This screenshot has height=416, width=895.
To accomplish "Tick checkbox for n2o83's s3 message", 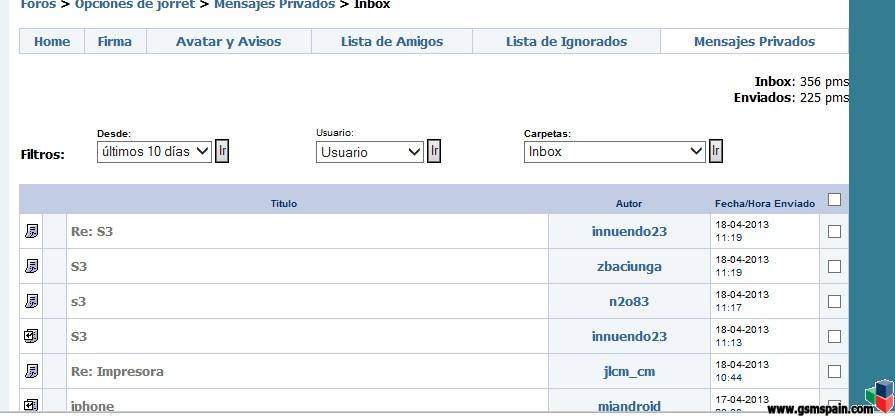I will point(834,301).
